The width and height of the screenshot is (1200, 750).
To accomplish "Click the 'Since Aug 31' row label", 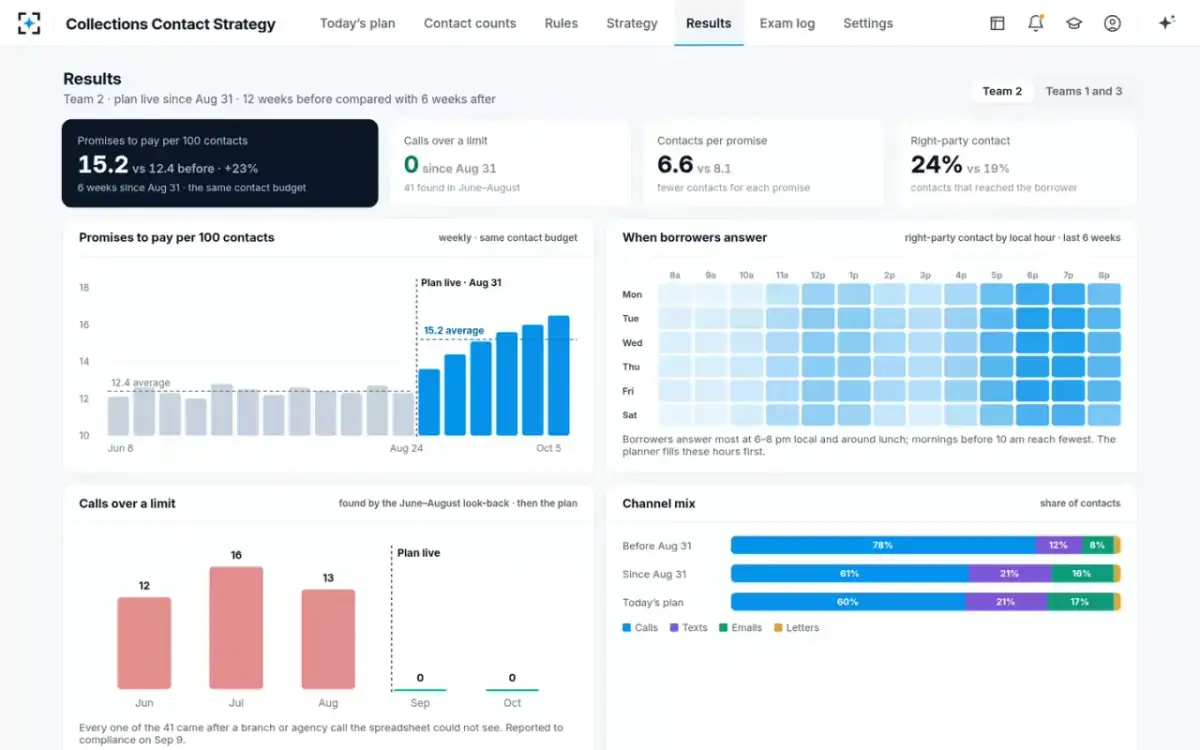I will (x=654, y=574).
